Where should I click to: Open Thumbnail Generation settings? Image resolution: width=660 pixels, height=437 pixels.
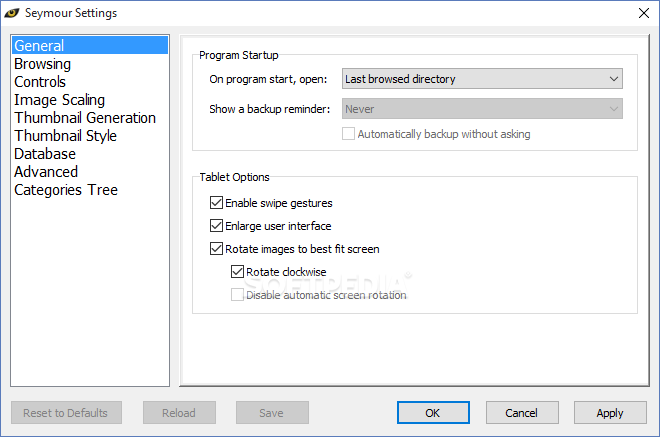point(90,118)
